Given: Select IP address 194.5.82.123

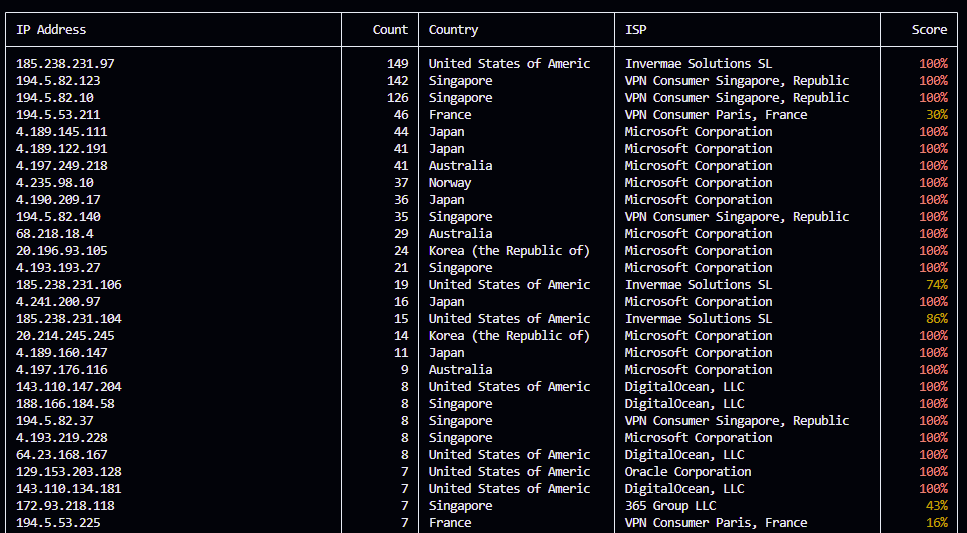Looking at the screenshot, I should pyautogui.click(x=58, y=81).
